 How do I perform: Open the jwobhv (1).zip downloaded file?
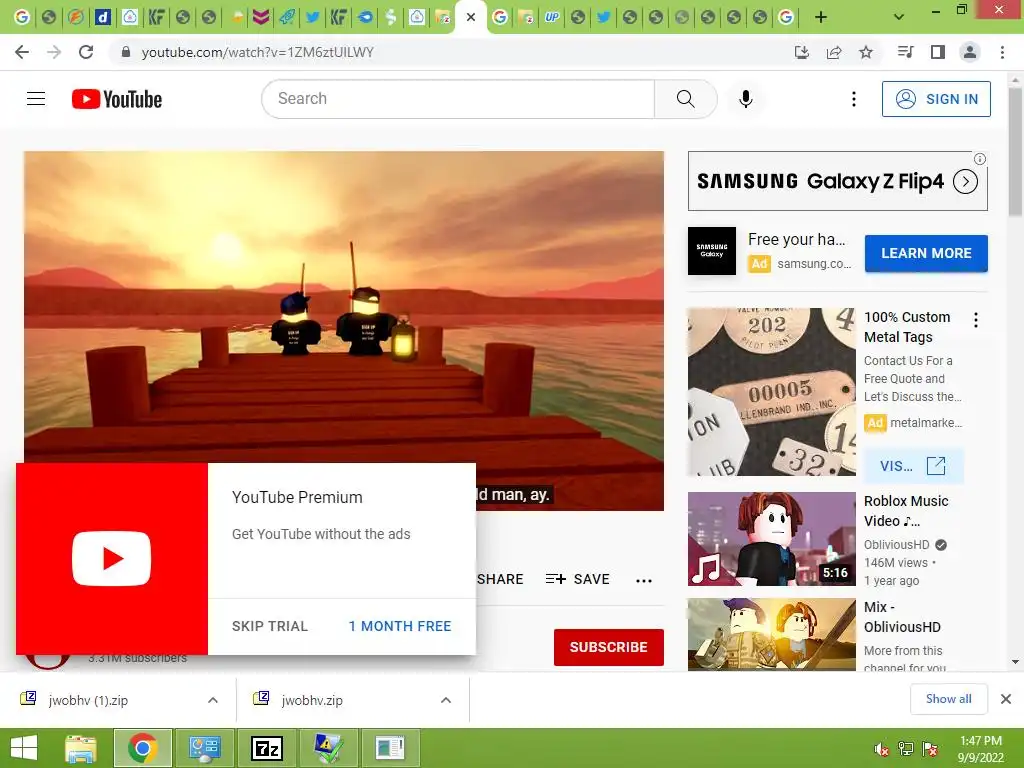(88, 700)
